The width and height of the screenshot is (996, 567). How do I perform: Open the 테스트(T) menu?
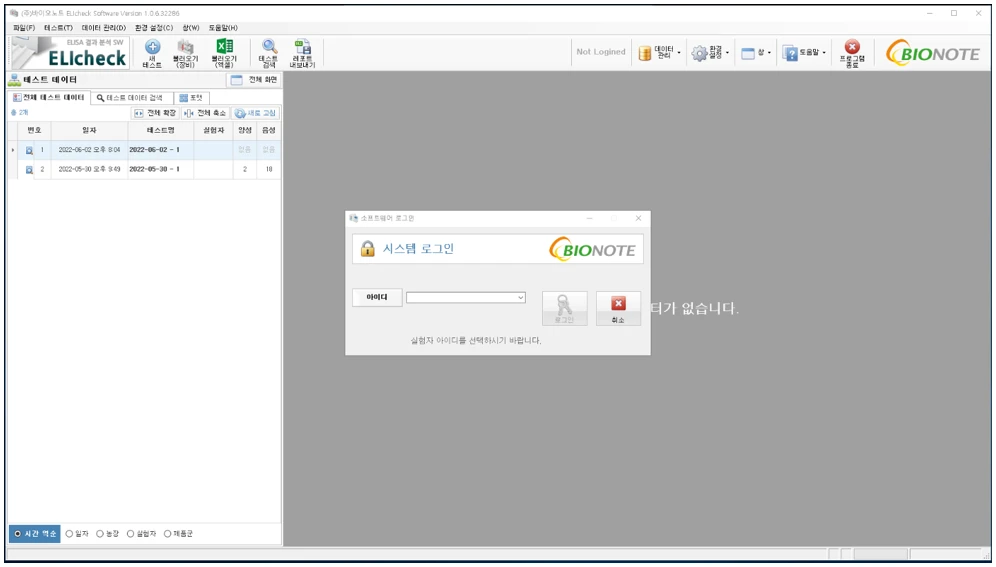click(x=58, y=28)
